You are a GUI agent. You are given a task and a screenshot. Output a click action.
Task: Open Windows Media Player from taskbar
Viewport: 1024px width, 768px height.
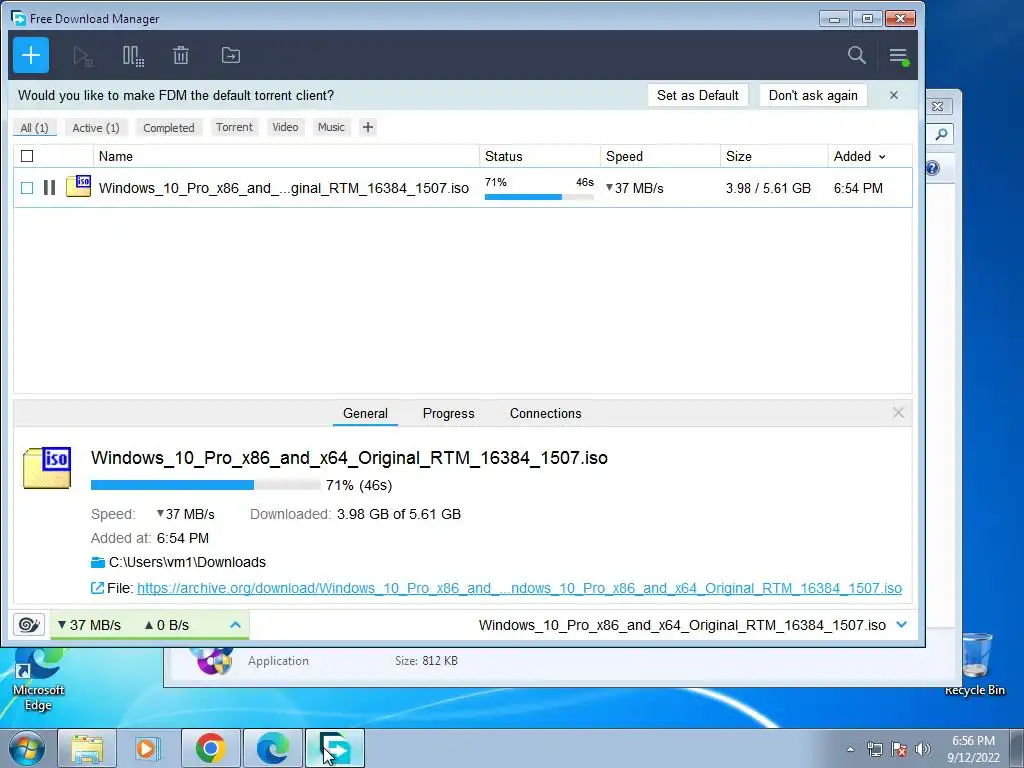148,748
